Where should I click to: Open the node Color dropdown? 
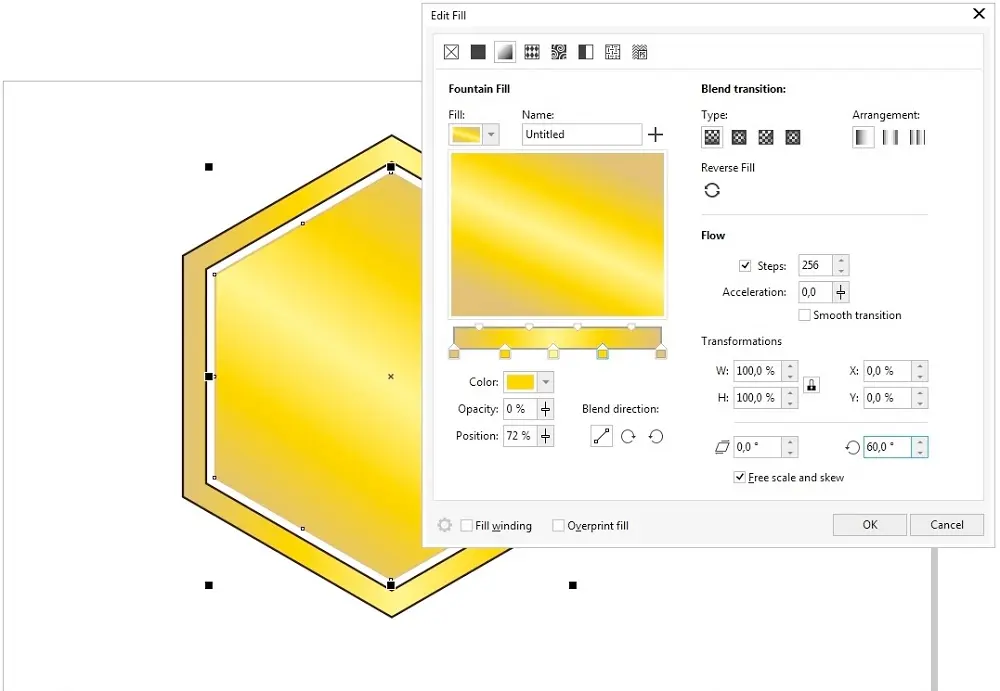tap(546, 382)
